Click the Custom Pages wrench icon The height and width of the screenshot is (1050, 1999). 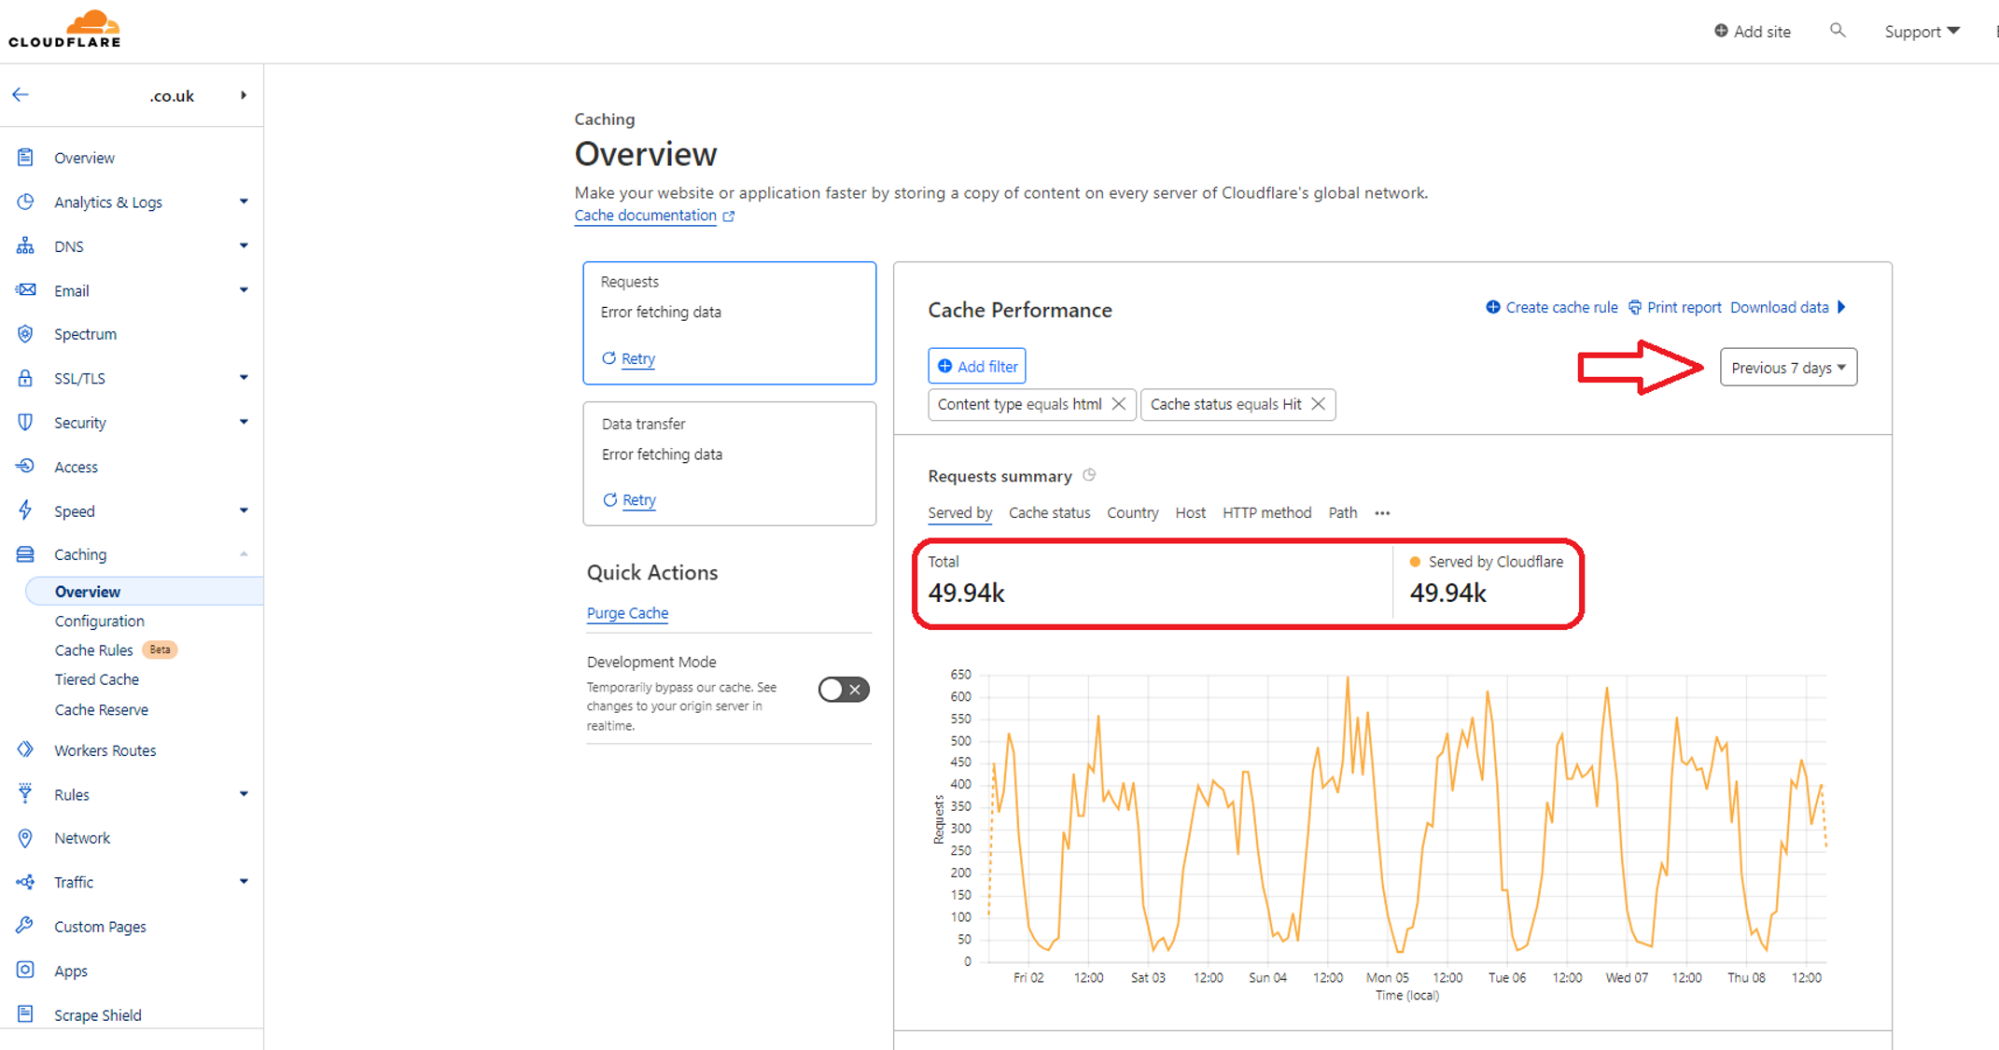25,926
